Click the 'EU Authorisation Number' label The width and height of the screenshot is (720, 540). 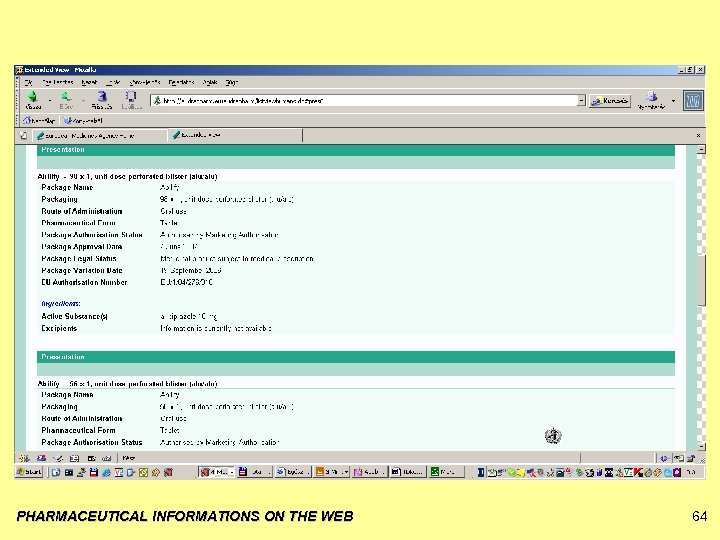point(84,282)
